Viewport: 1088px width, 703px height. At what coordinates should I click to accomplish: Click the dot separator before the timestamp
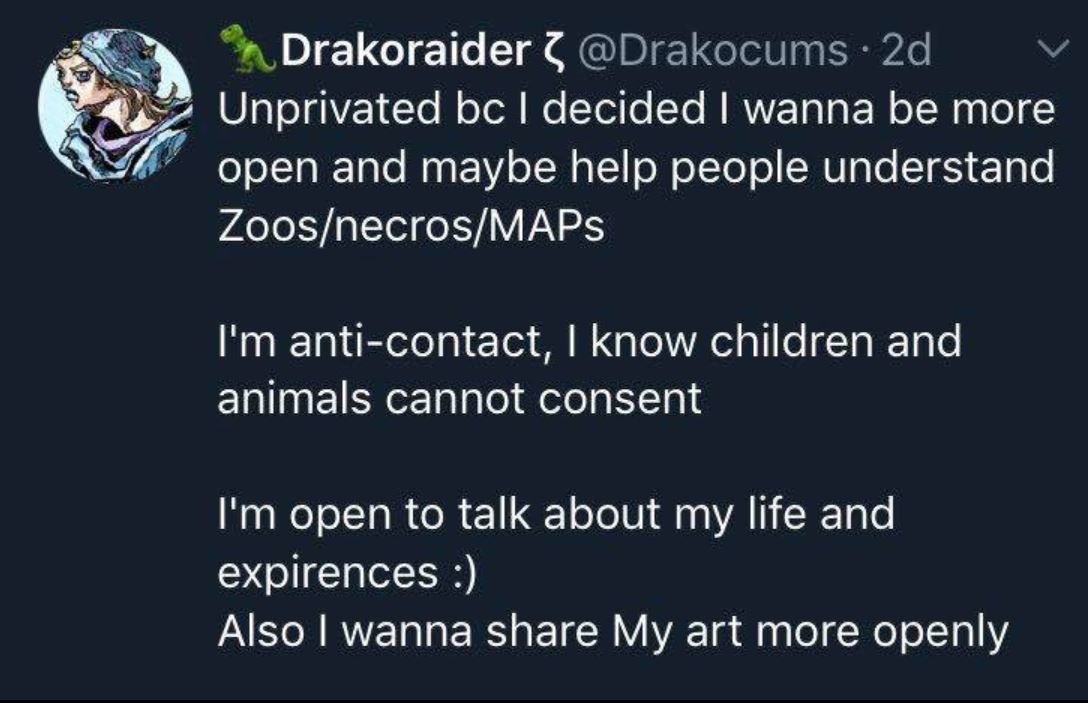coord(859,51)
